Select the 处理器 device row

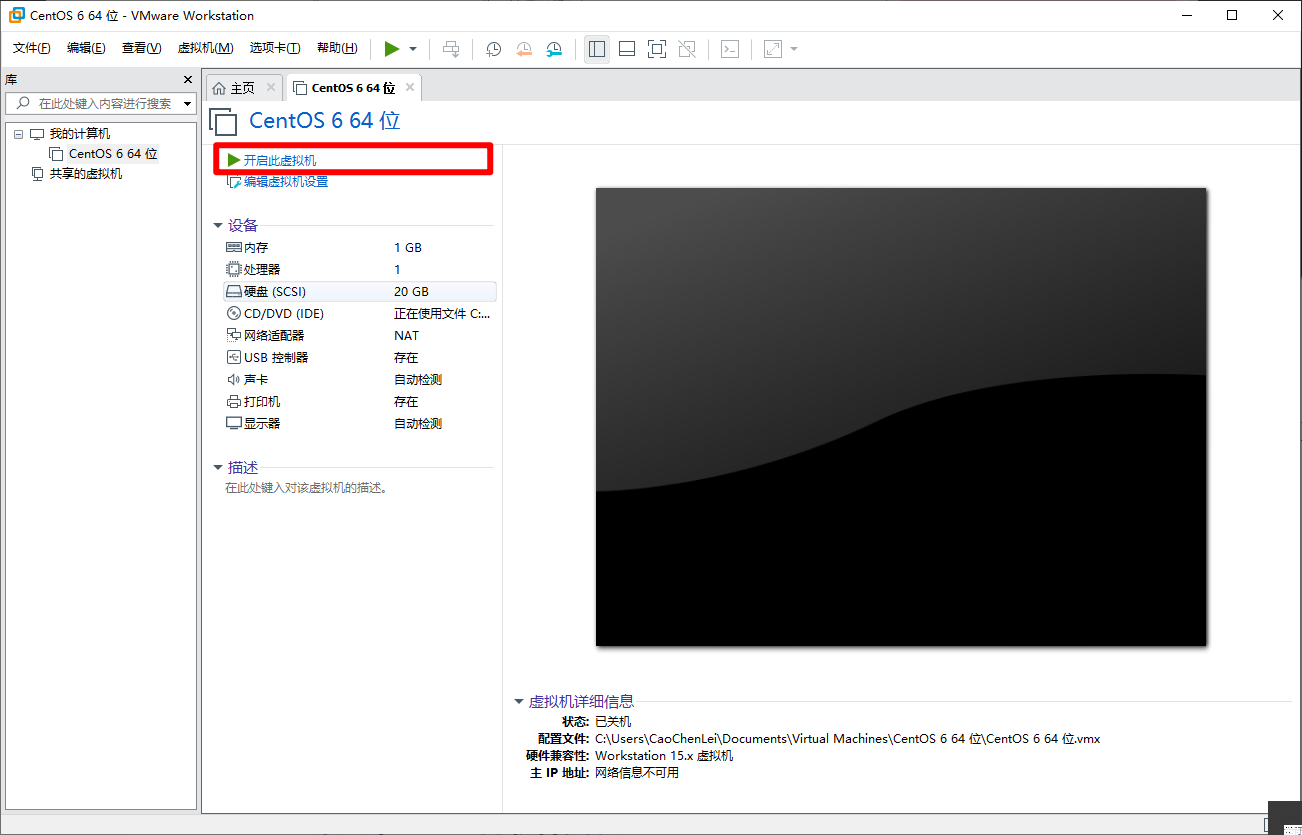coord(359,270)
